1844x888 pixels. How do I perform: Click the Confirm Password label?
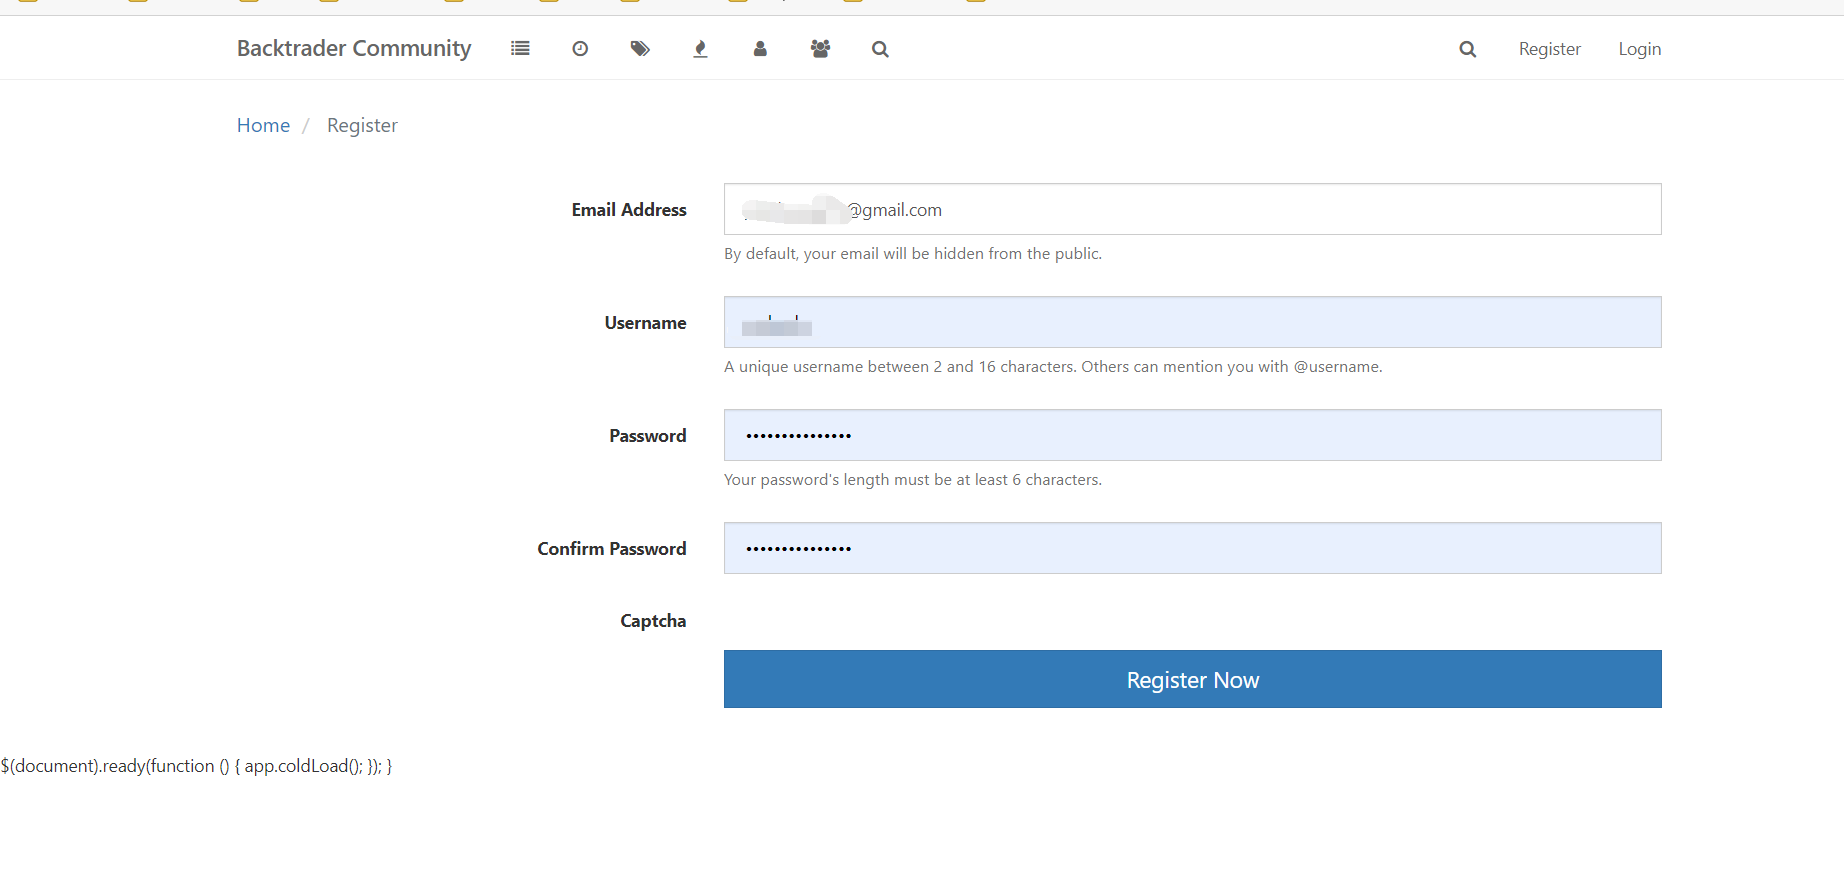pos(612,548)
